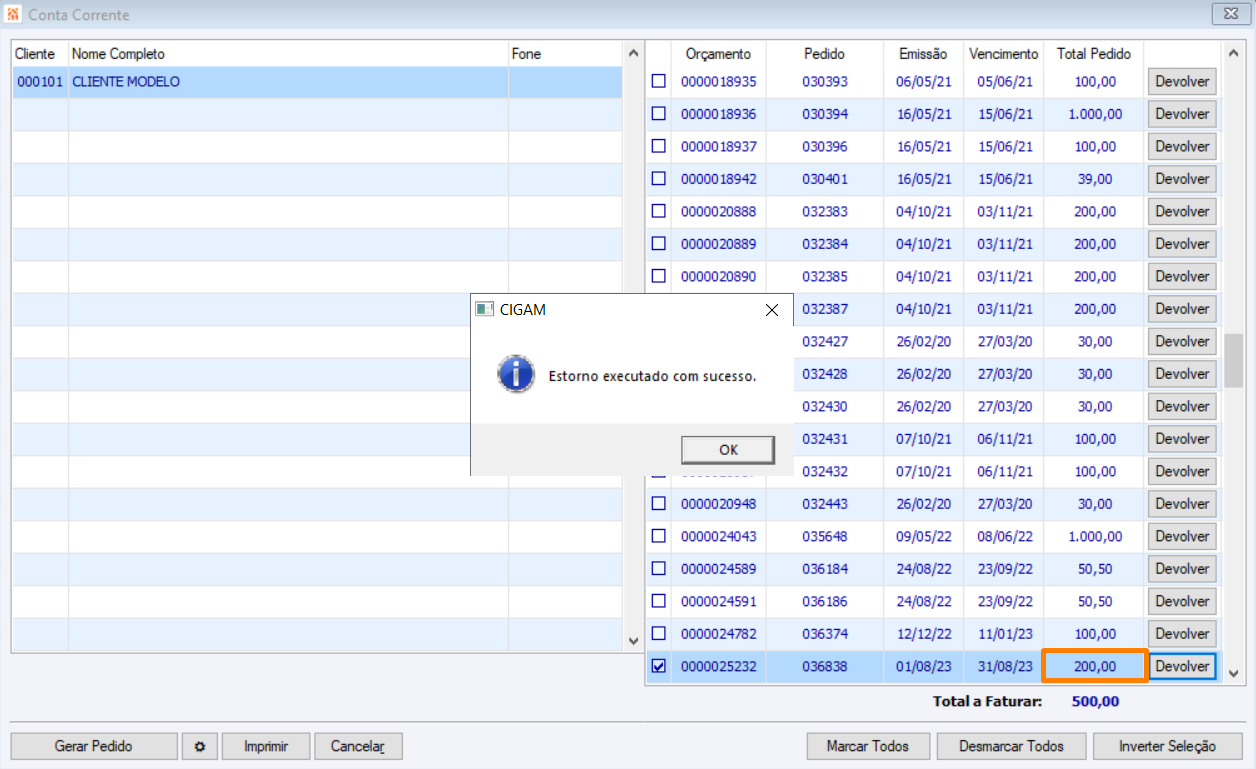Click OK in the CIGAM dialog
This screenshot has width=1256, height=769.
tap(728, 450)
